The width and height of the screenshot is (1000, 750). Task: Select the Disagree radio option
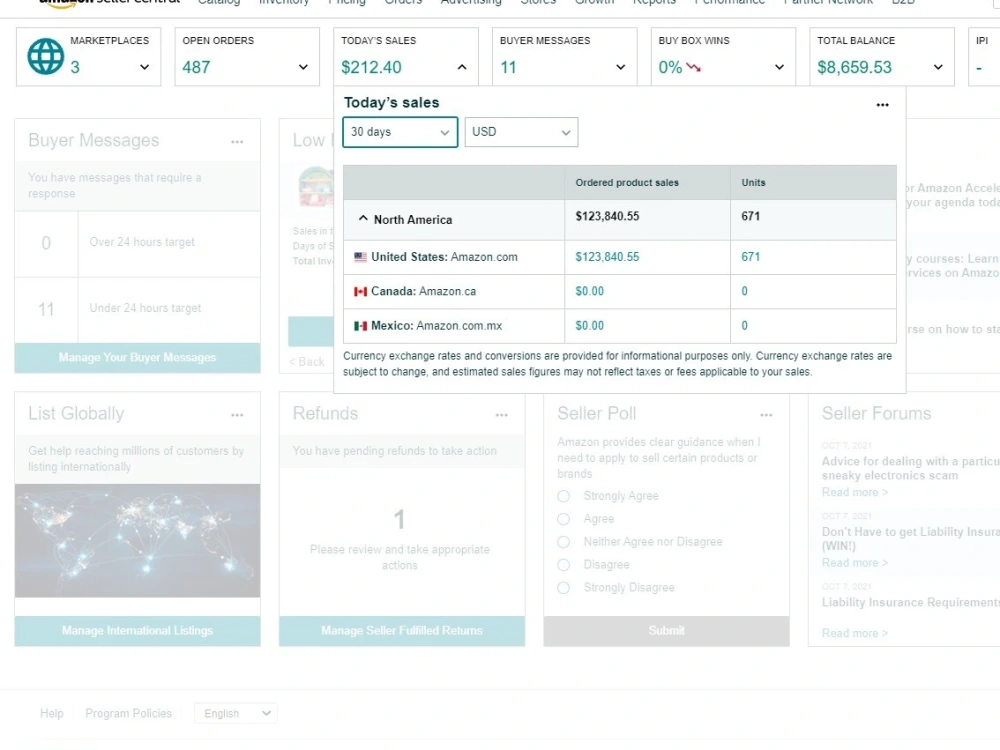pos(563,565)
